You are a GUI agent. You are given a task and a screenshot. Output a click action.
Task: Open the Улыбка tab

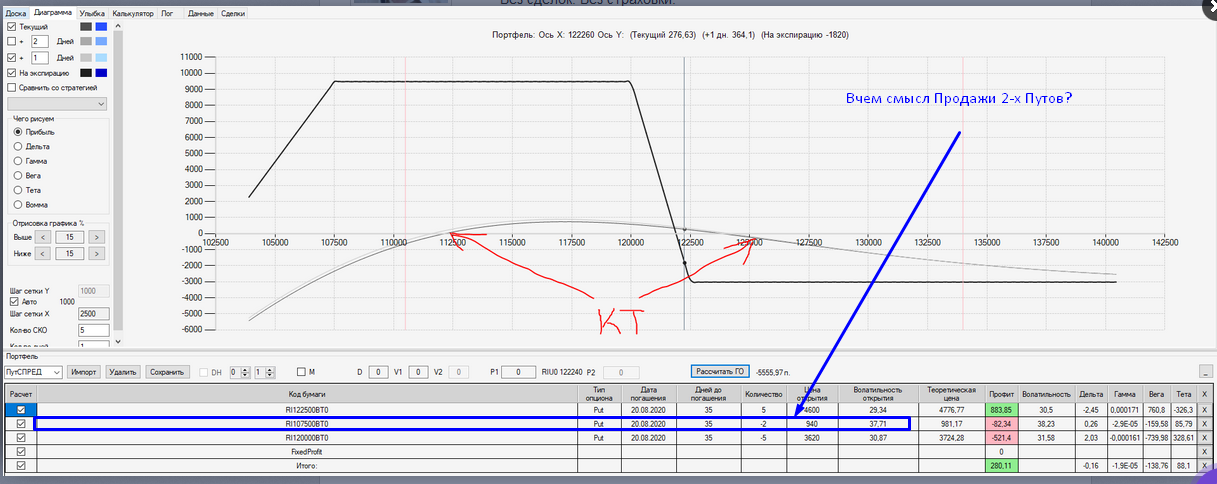[x=92, y=14]
